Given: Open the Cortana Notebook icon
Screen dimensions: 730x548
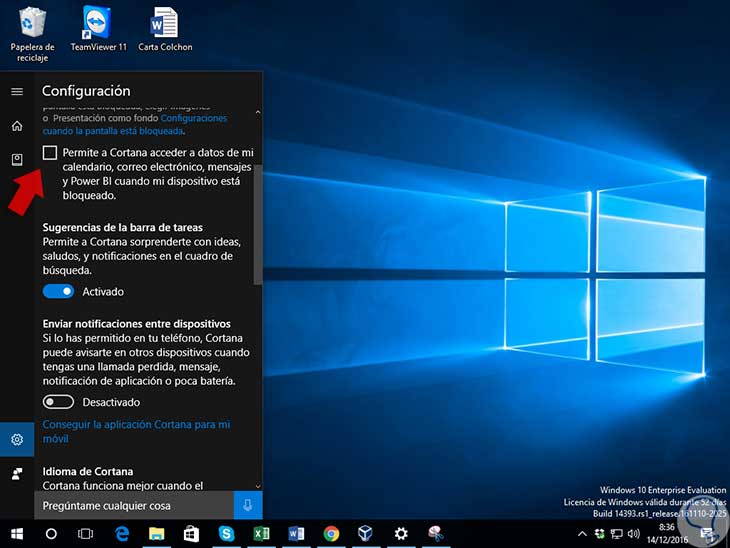Looking at the screenshot, I should coord(17,160).
